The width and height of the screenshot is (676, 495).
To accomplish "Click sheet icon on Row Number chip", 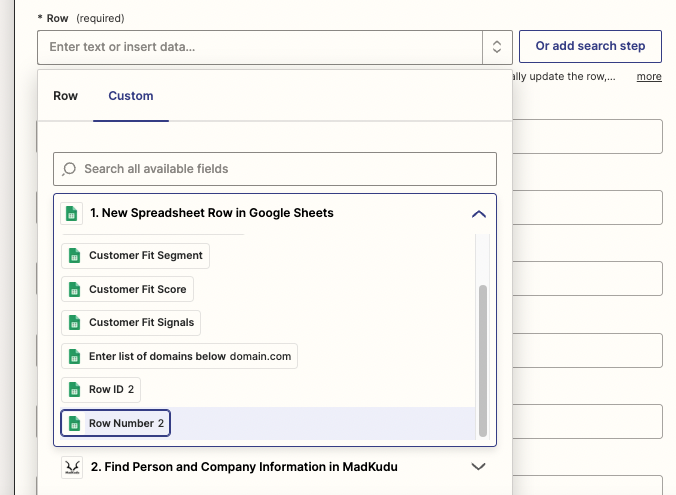I will coord(75,423).
